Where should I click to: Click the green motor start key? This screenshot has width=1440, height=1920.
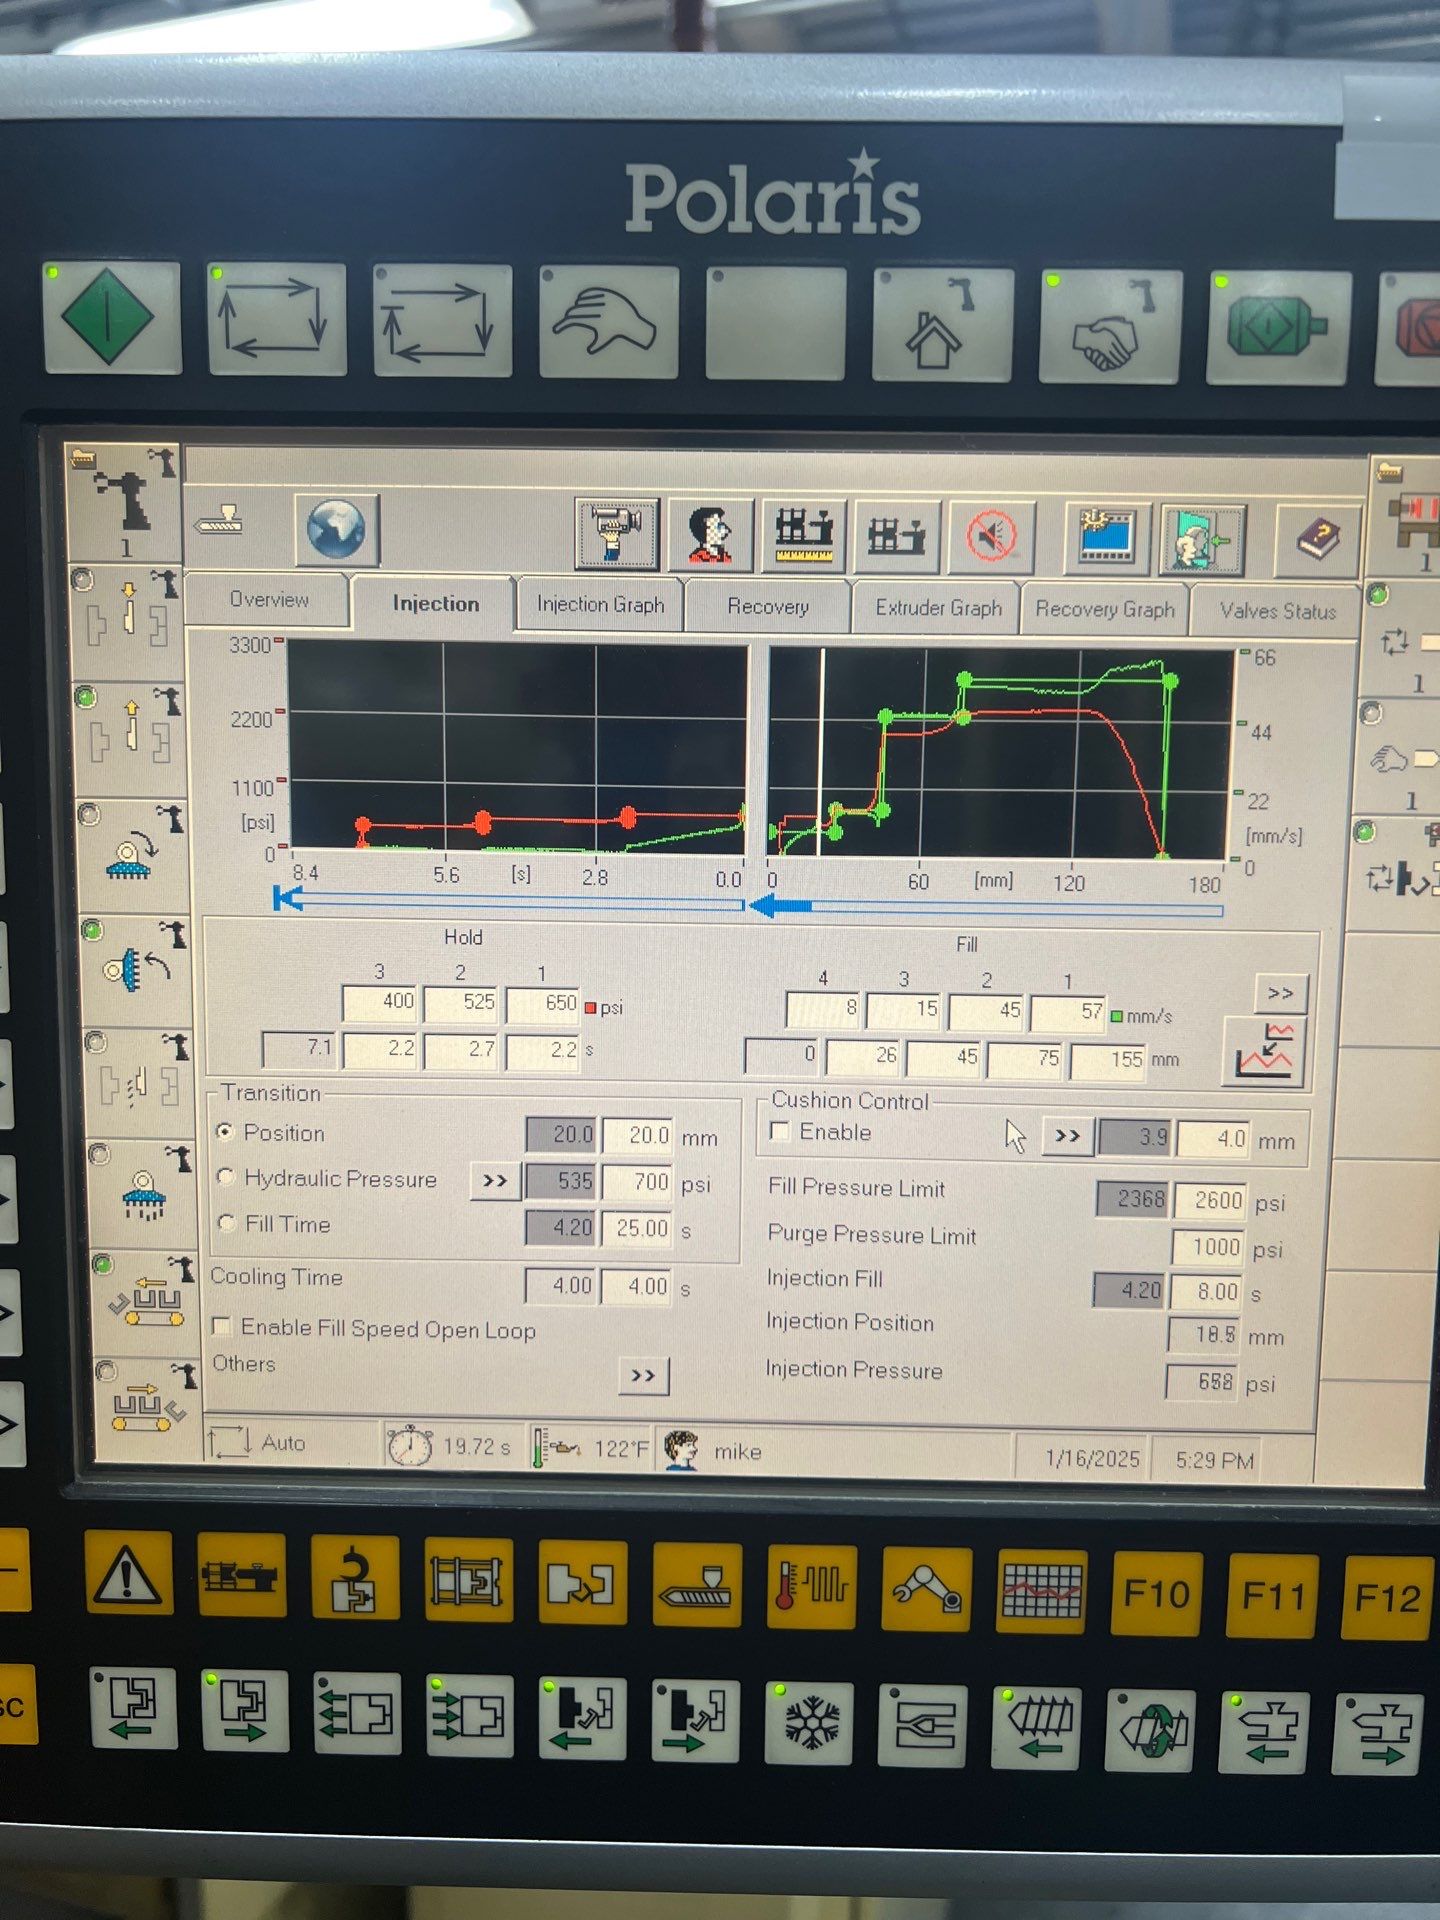[1279, 328]
